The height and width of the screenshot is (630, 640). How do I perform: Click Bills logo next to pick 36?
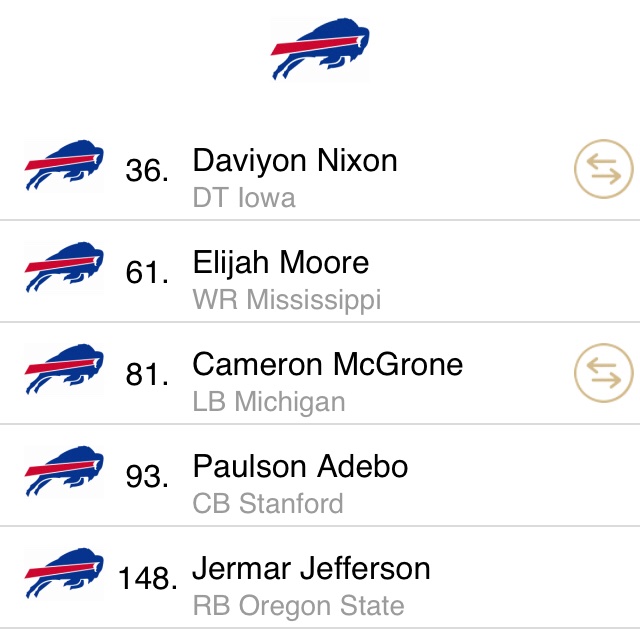coord(64,166)
